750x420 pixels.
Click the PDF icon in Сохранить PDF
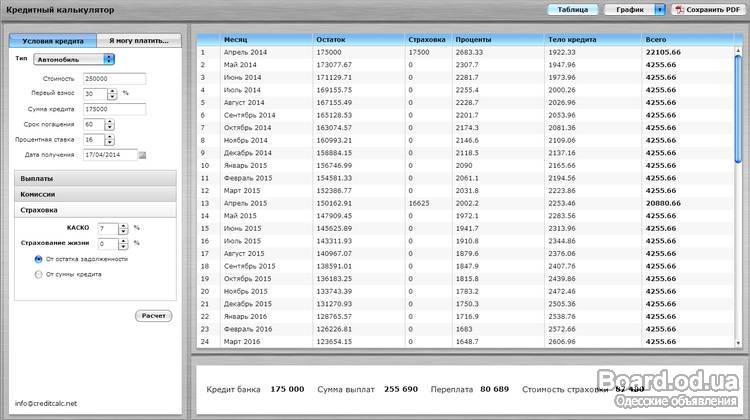tap(679, 10)
